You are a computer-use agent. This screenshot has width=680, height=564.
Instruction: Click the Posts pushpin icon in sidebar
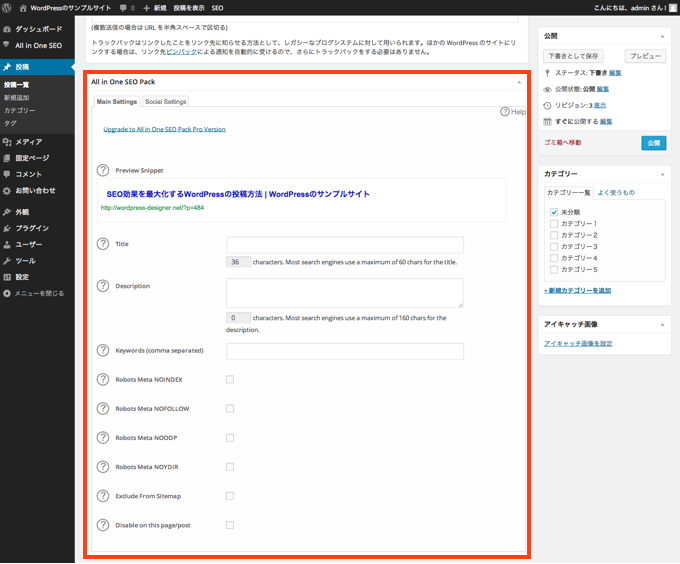[x=7, y=67]
